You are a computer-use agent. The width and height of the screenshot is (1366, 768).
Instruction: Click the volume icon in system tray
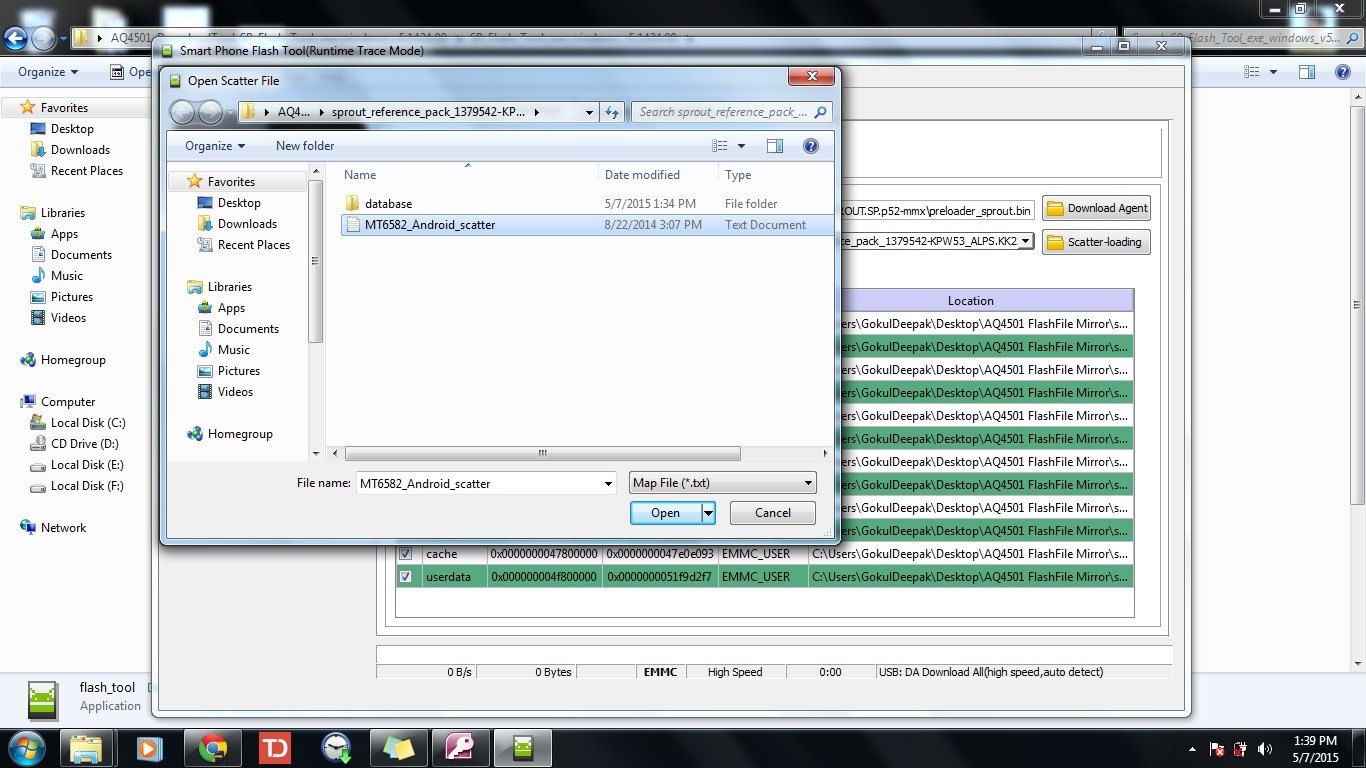coord(1265,749)
